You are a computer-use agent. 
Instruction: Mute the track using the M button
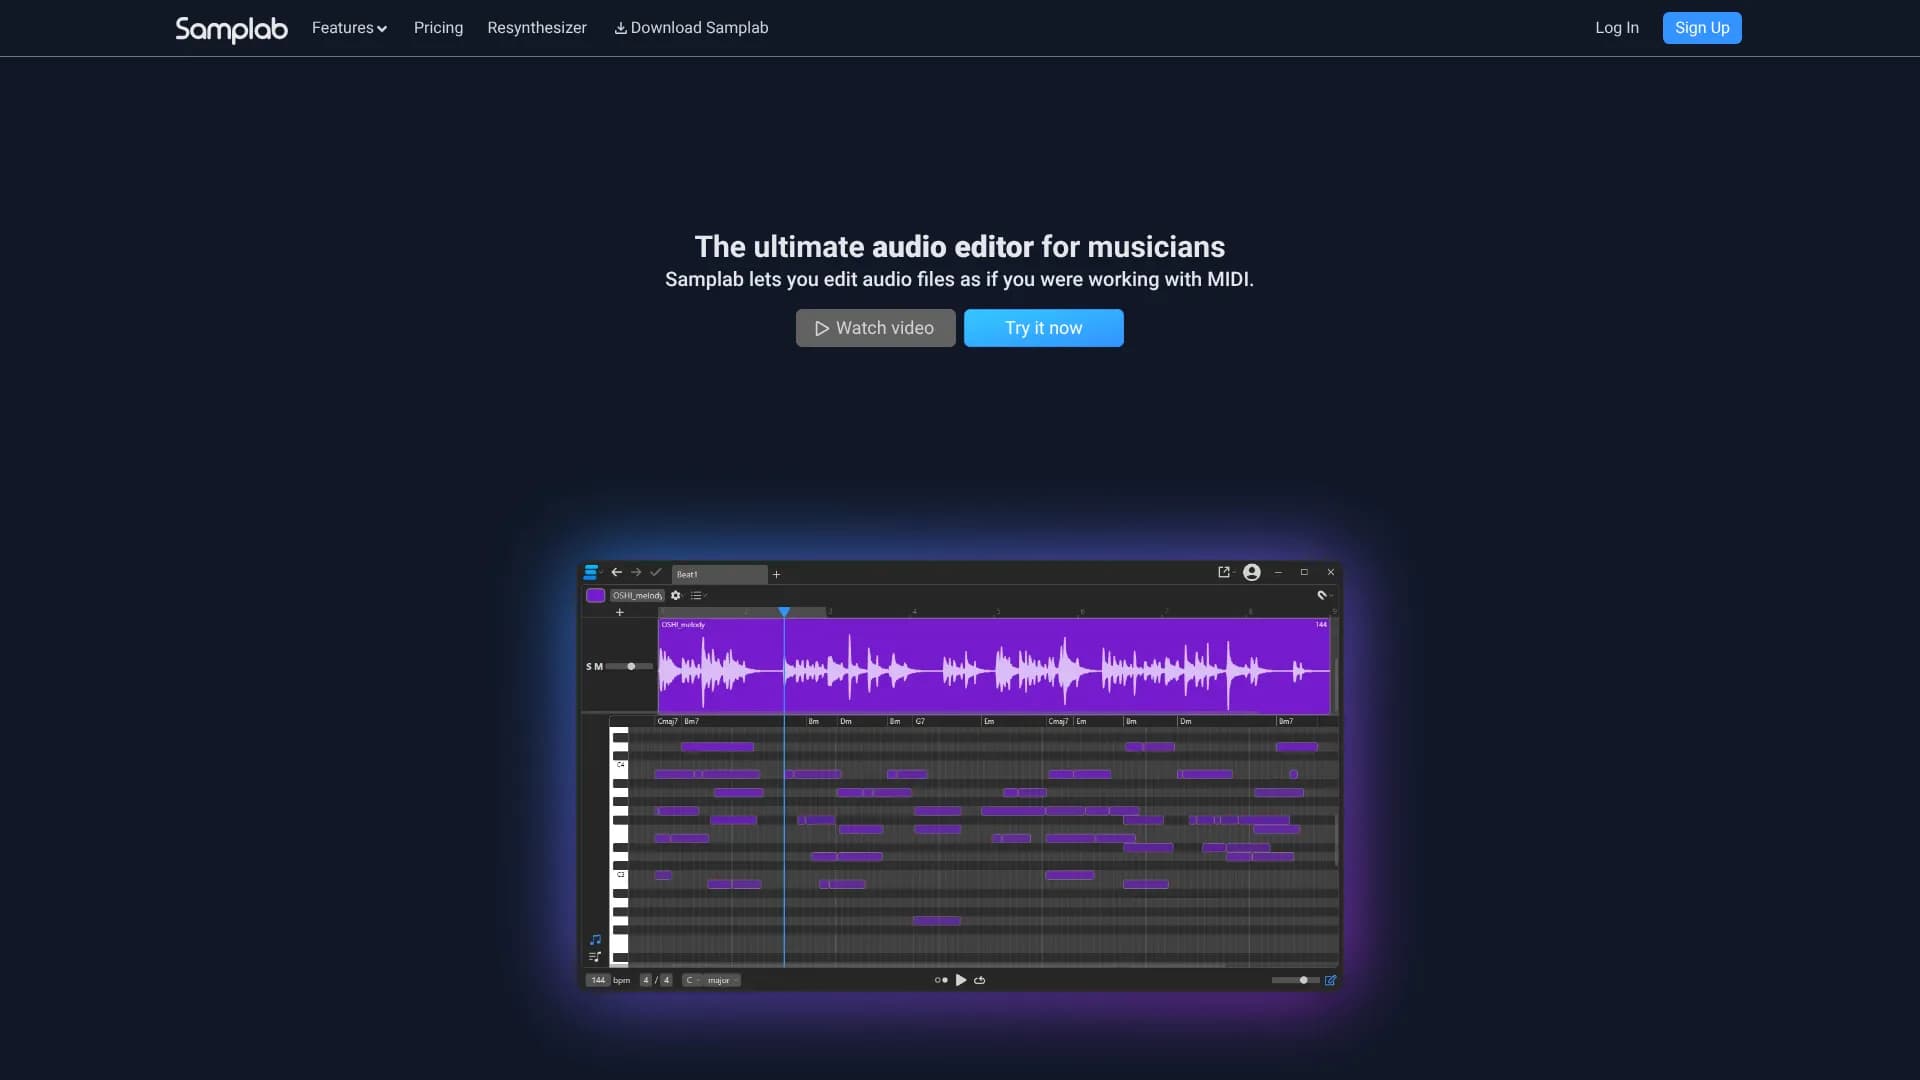(599, 667)
